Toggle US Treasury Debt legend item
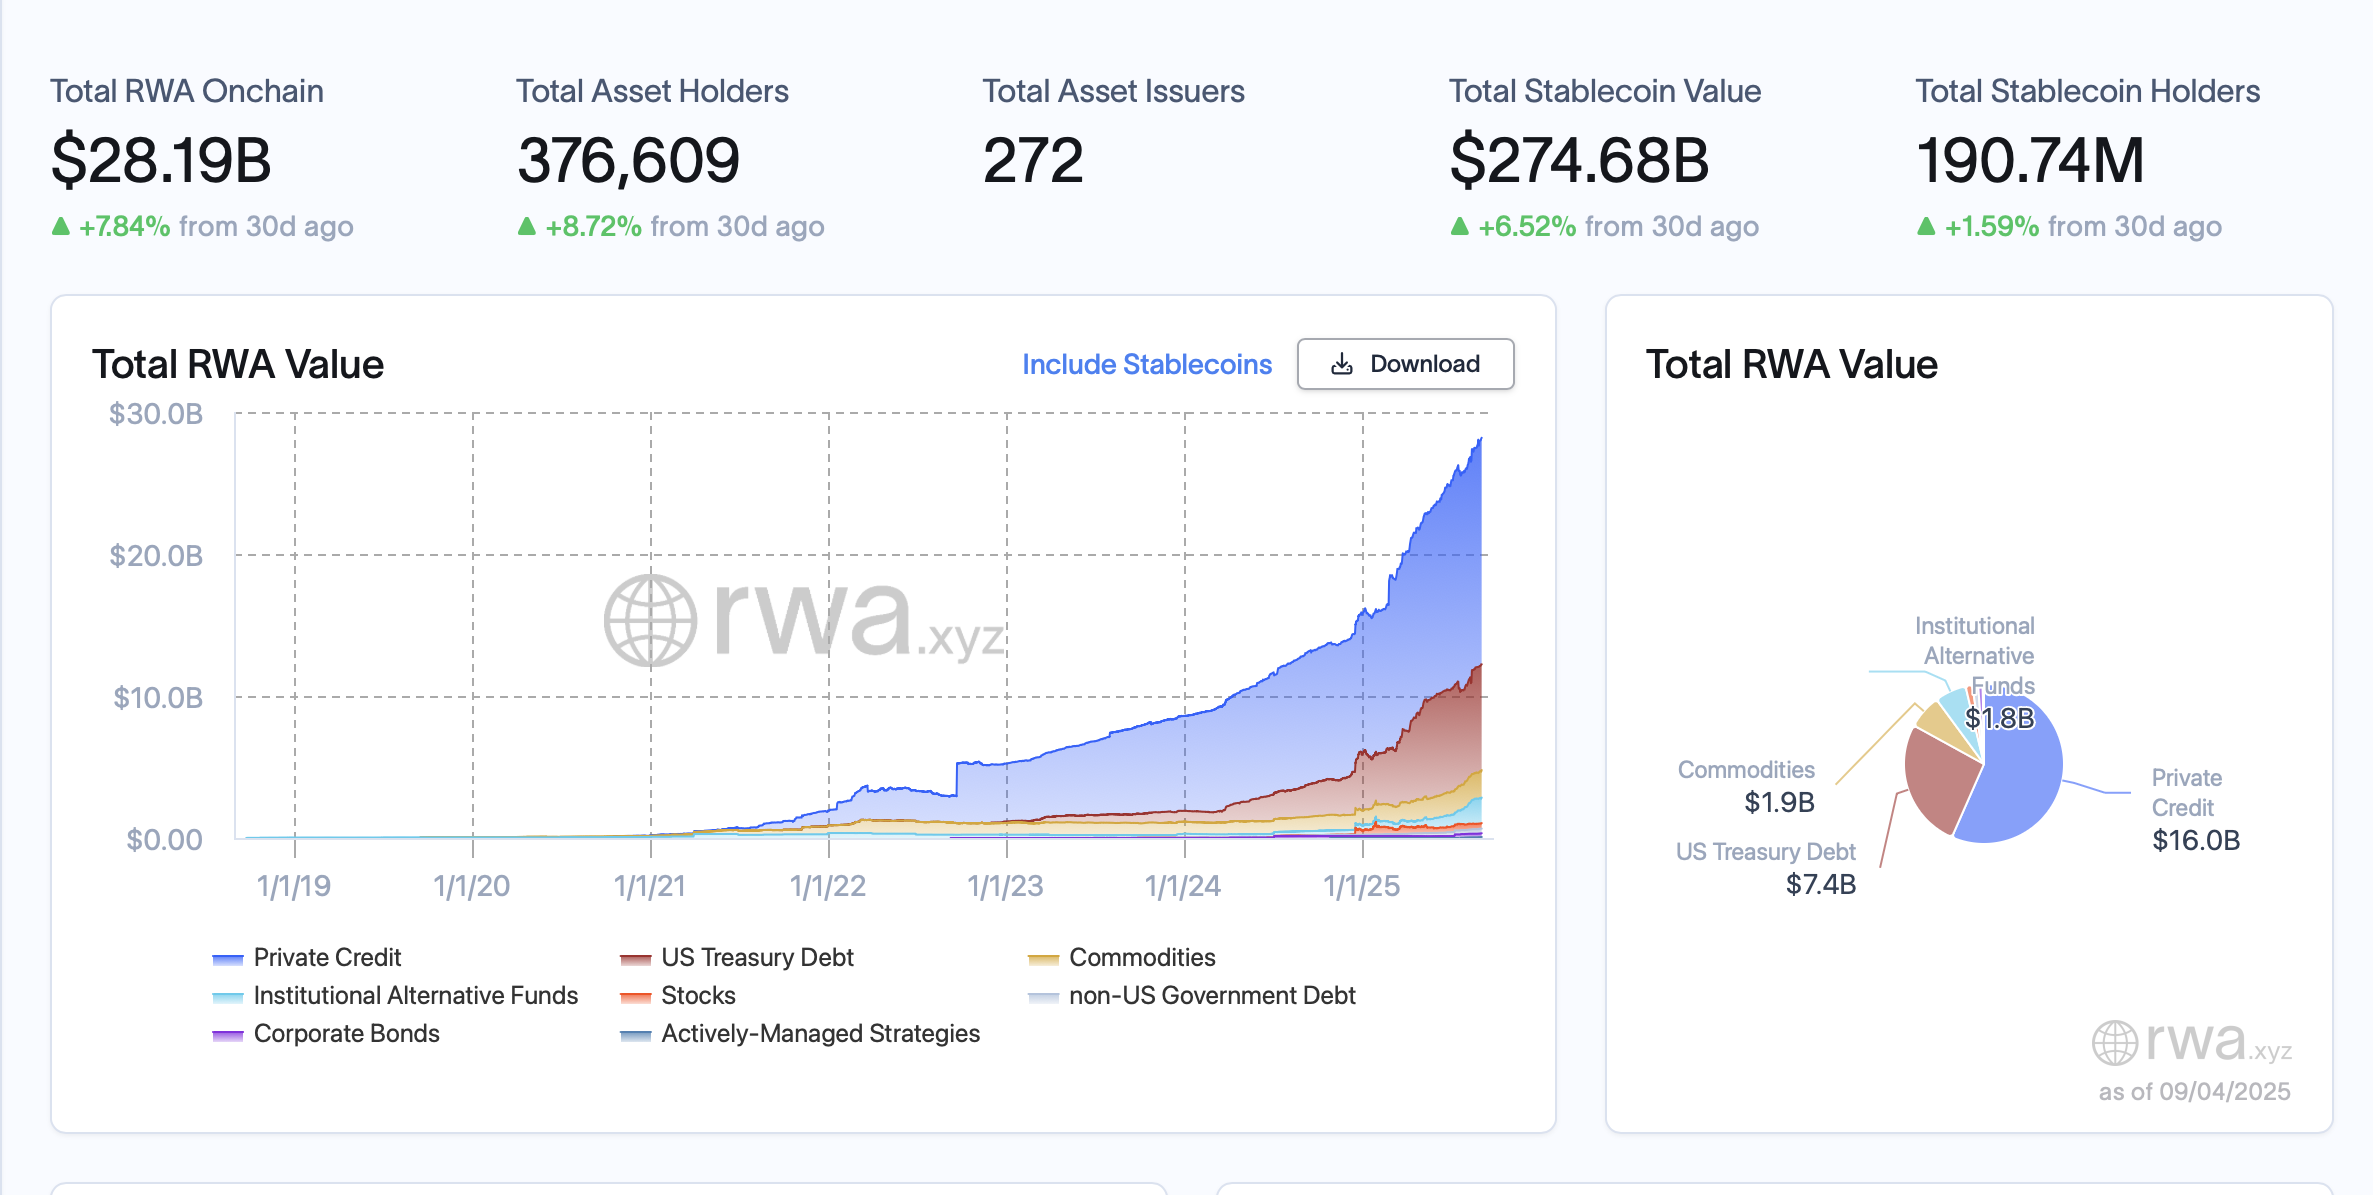 click(x=756, y=957)
